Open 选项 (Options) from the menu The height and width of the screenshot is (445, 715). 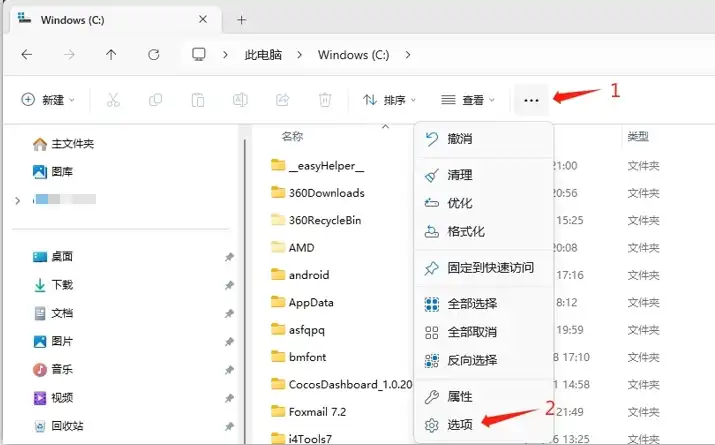click(484, 425)
